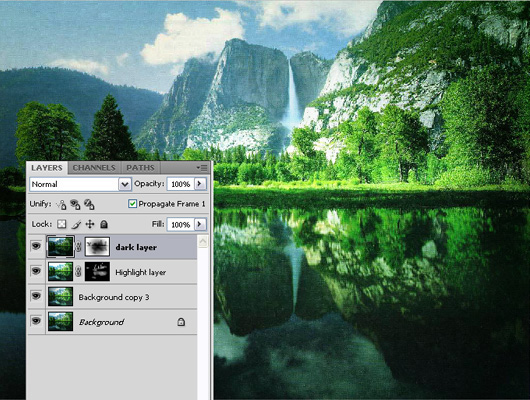Click the unify layer style icon
This screenshot has width=530, height=400.
coord(89,204)
